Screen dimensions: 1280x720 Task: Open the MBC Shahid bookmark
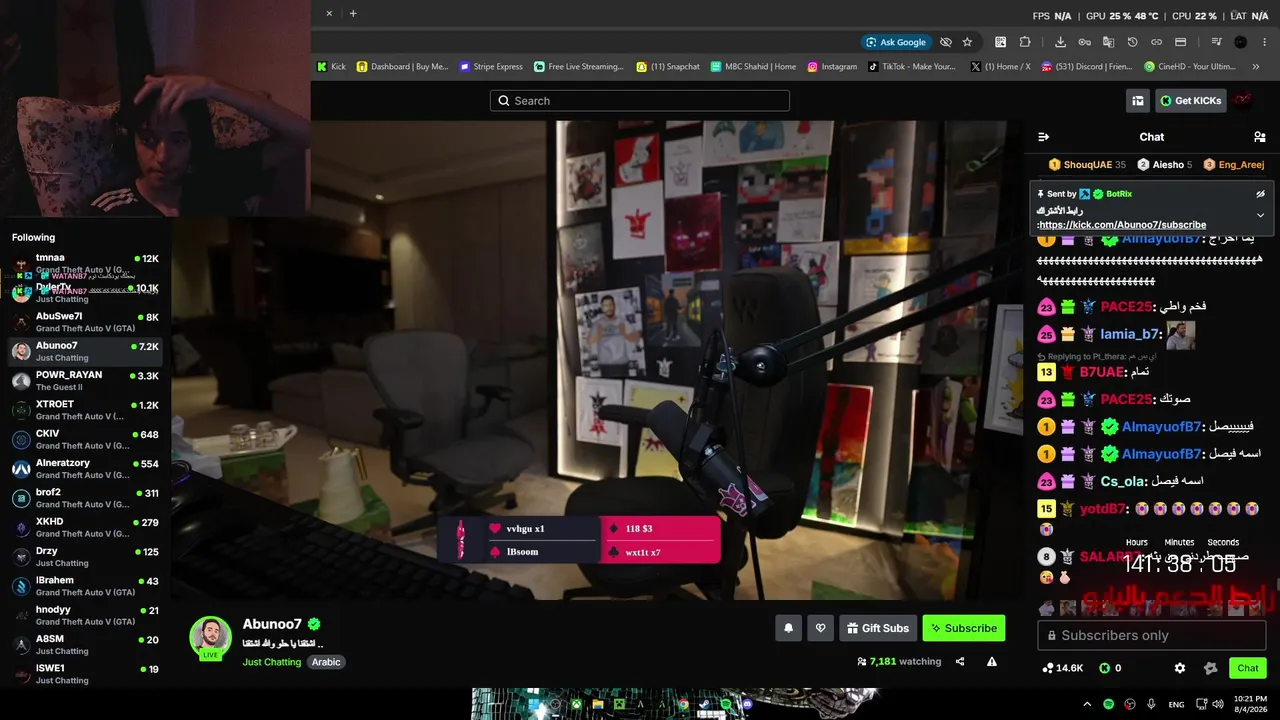753,67
